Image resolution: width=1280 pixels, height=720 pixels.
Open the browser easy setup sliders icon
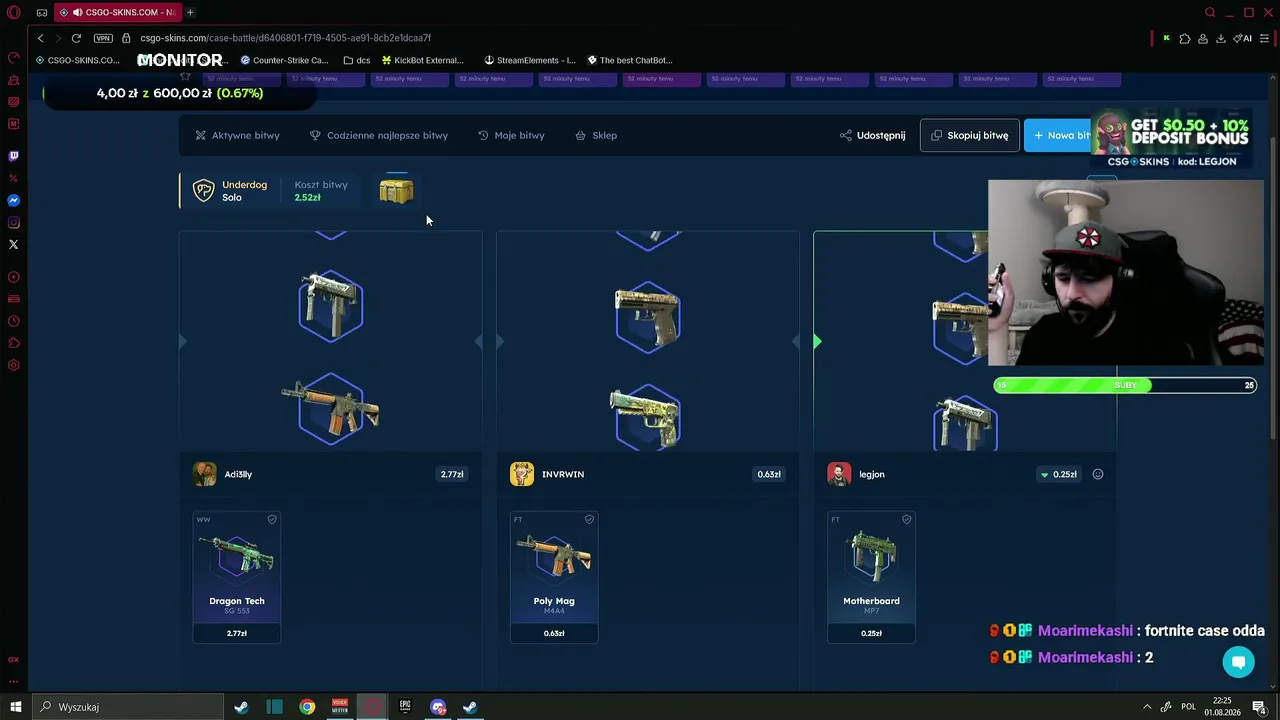click(x=1264, y=38)
